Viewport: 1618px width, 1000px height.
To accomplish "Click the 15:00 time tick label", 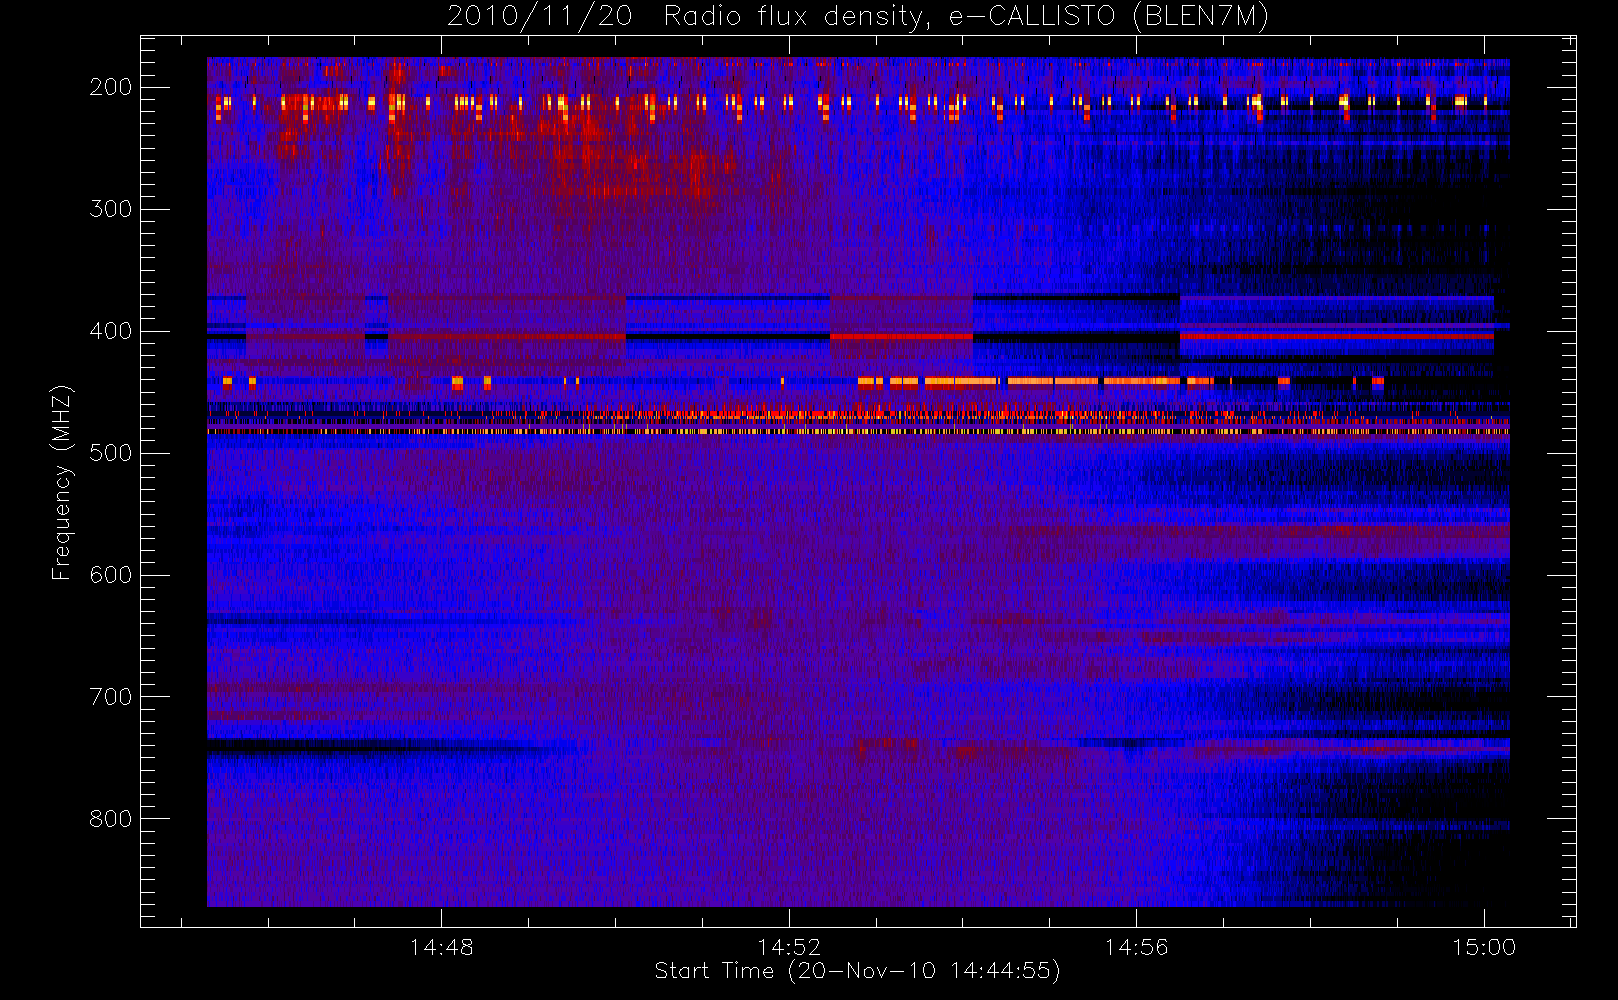I will [x=1484, y=947].
